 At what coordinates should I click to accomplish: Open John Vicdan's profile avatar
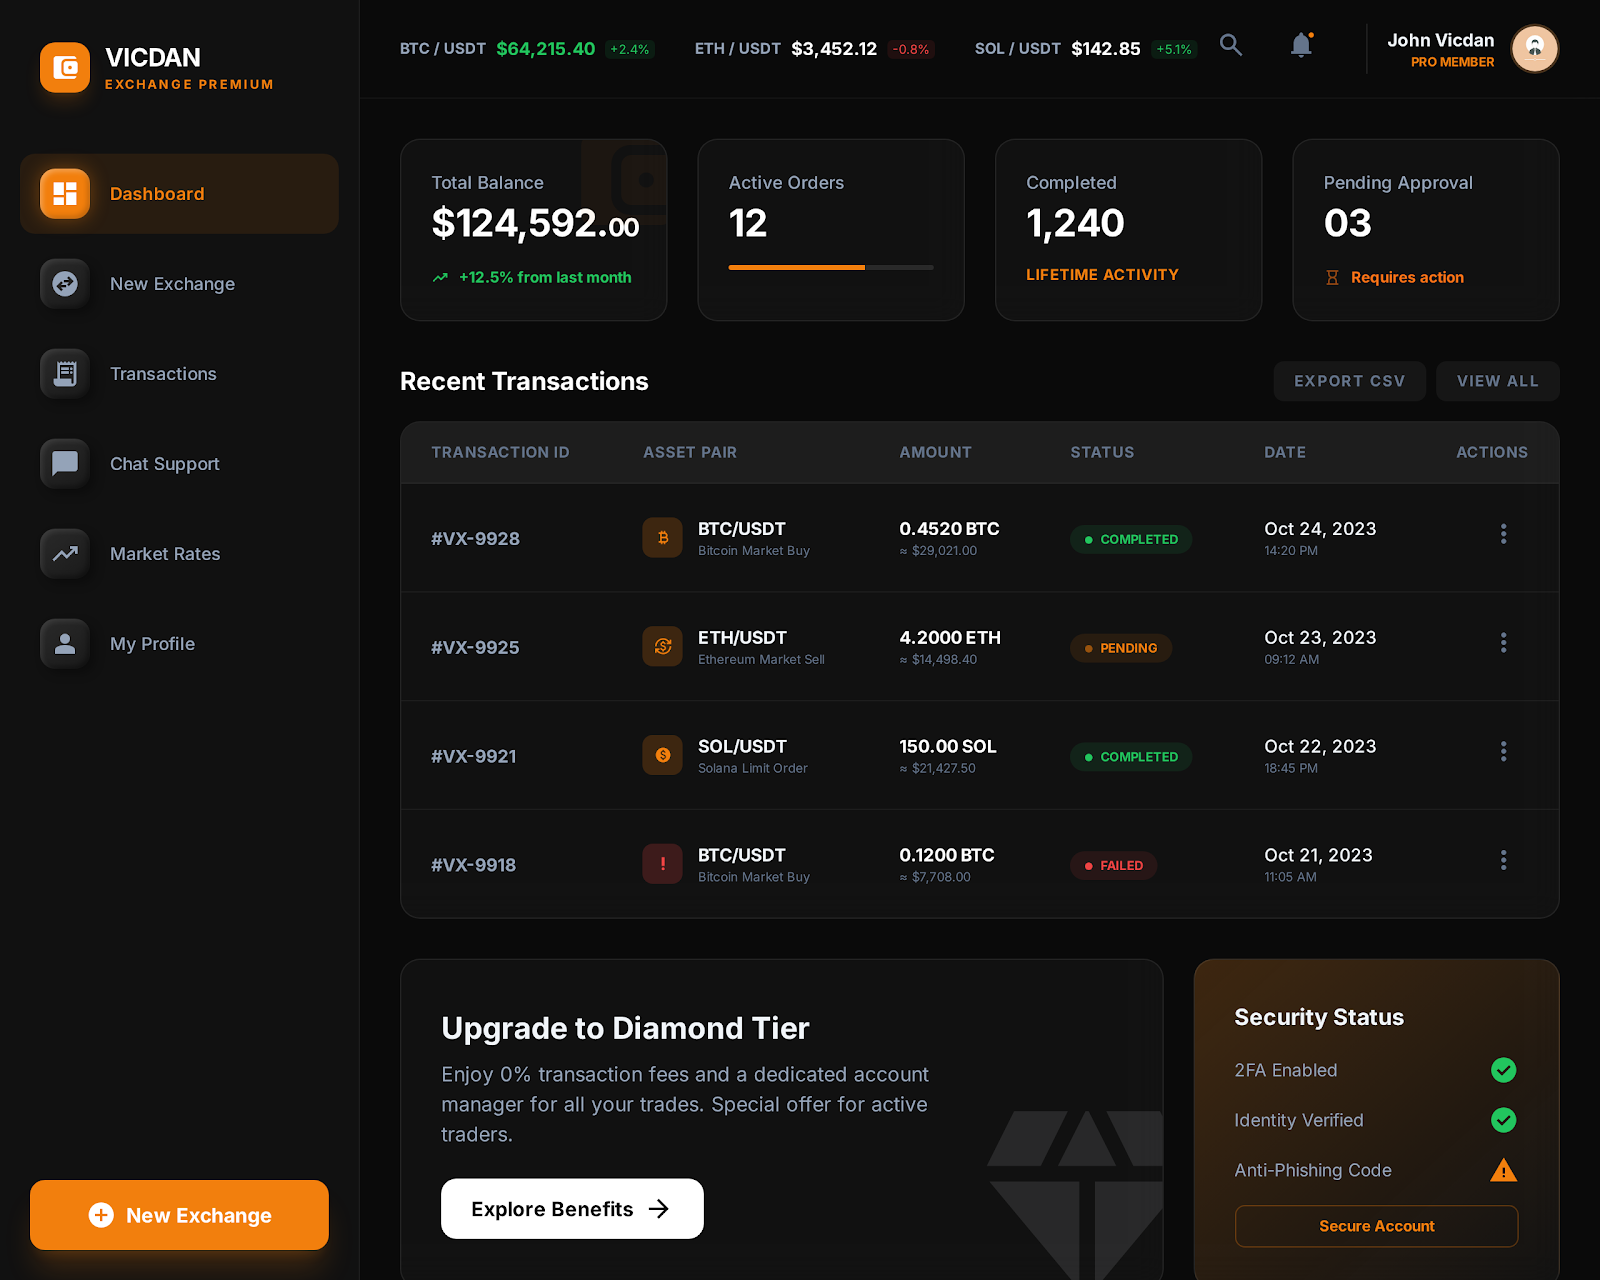pos(1534,49)
